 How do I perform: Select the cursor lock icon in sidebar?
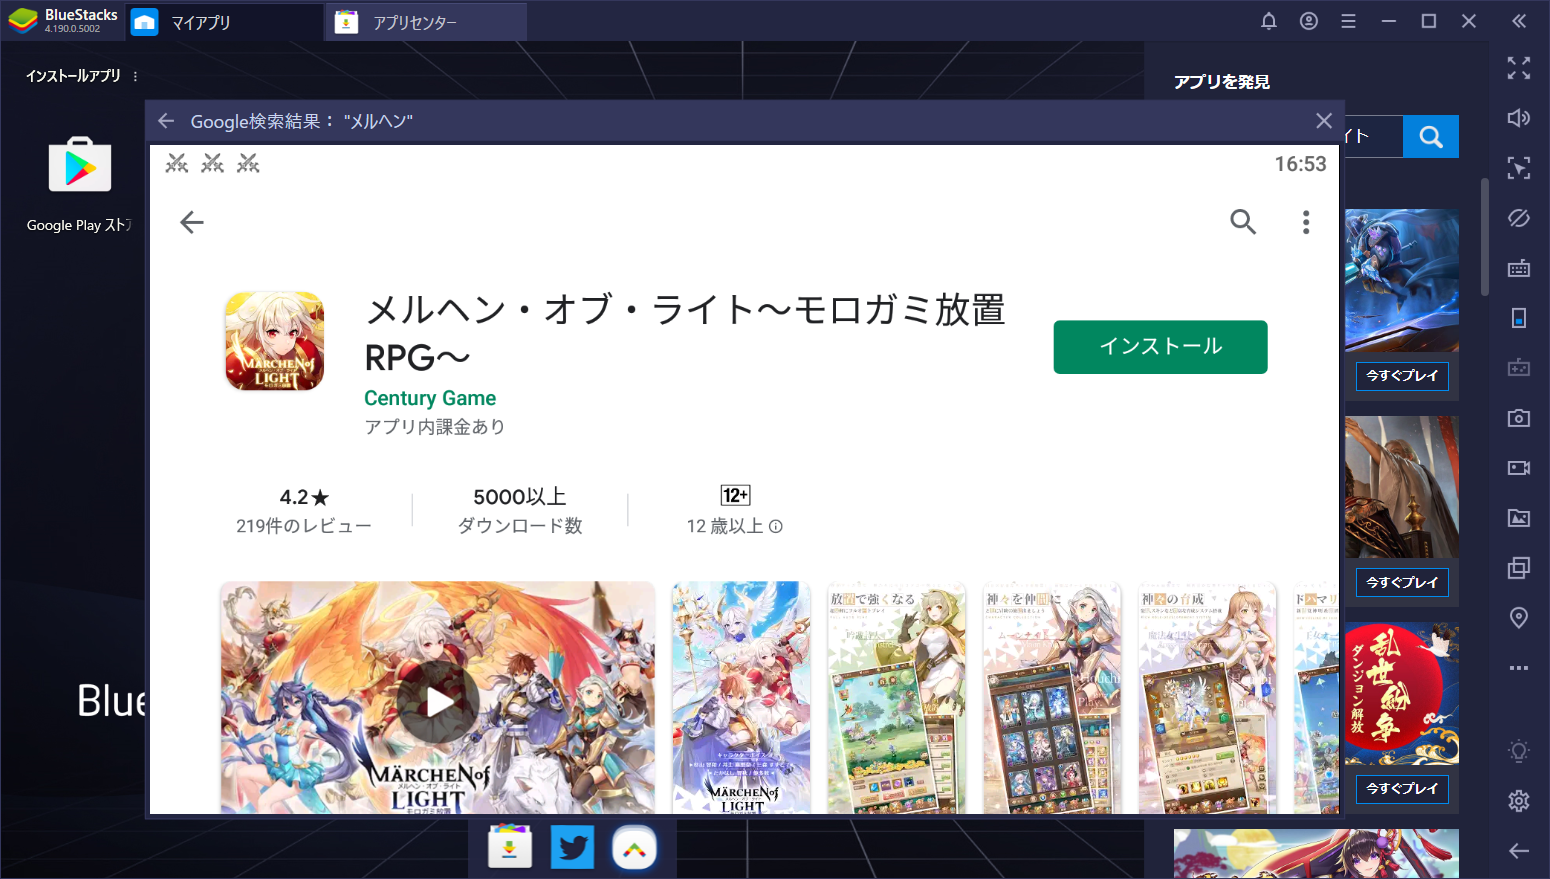point(1519,167)
